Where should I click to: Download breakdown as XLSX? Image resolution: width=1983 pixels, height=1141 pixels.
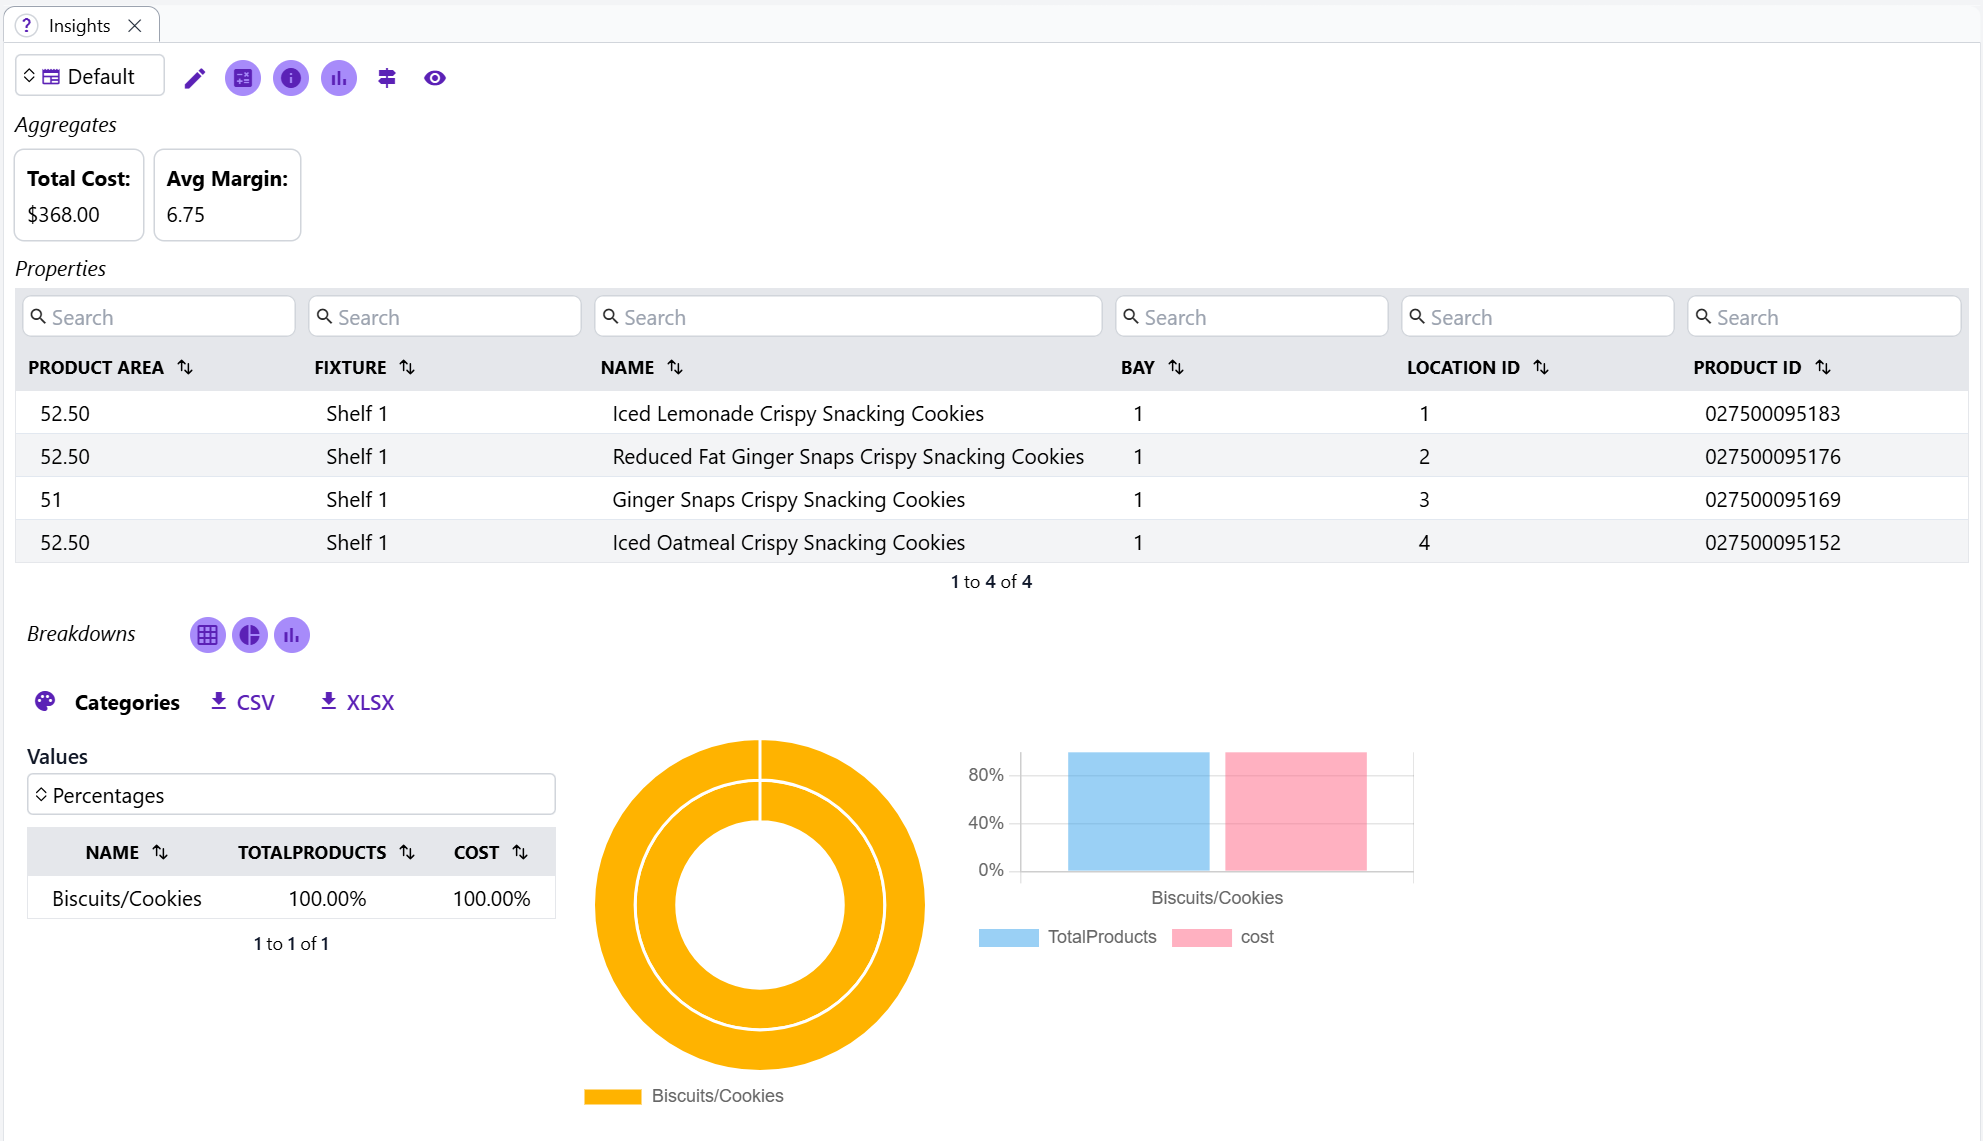click(x=357, y=702)
